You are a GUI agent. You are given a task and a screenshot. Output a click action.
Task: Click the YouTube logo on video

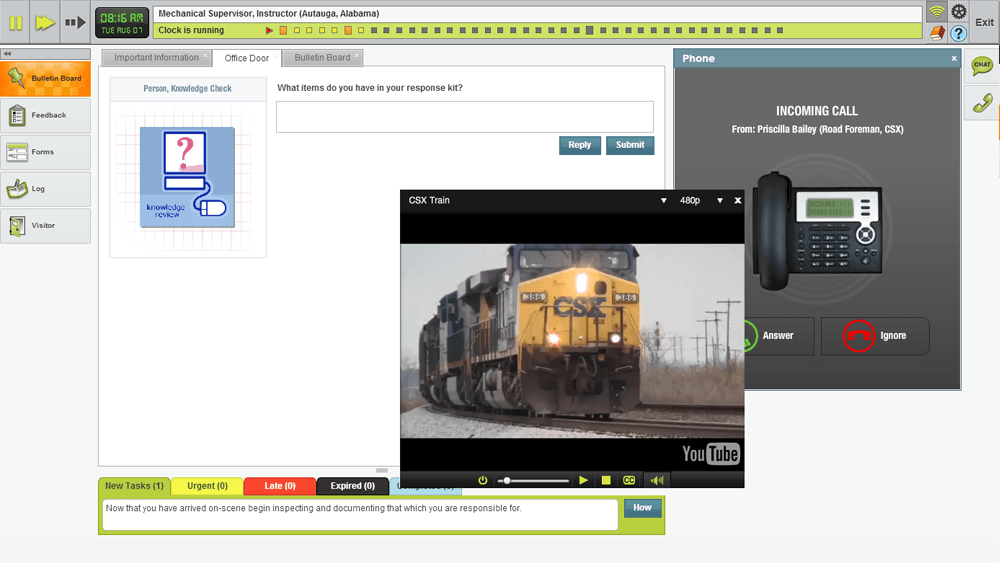(710, 454)
